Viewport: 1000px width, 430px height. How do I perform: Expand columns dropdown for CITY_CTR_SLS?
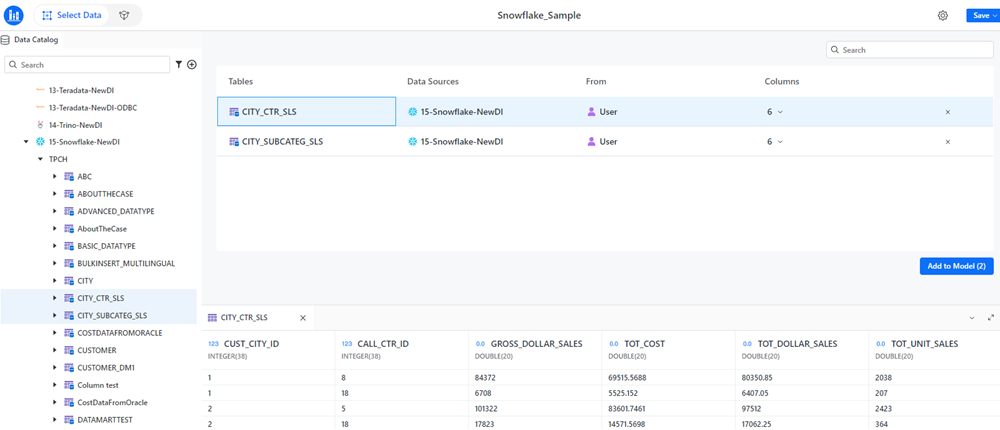pos(775,112)
